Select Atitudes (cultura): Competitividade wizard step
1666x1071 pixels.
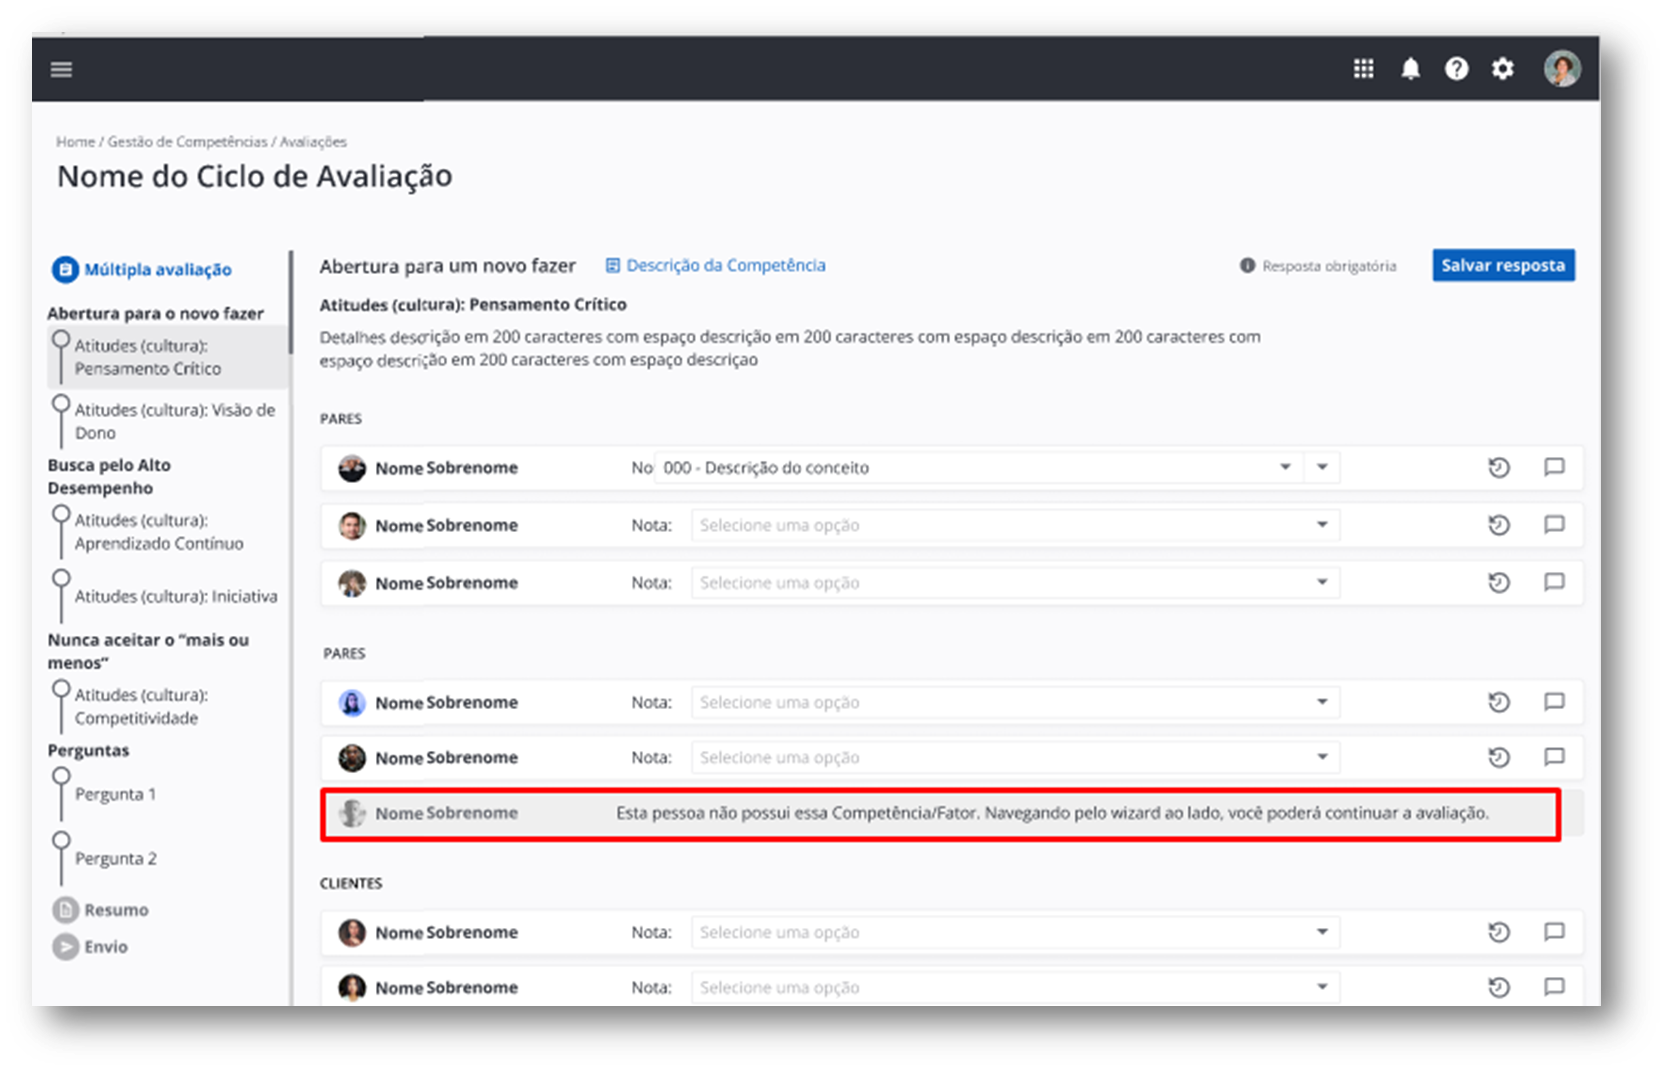click(x=141, y=706)
